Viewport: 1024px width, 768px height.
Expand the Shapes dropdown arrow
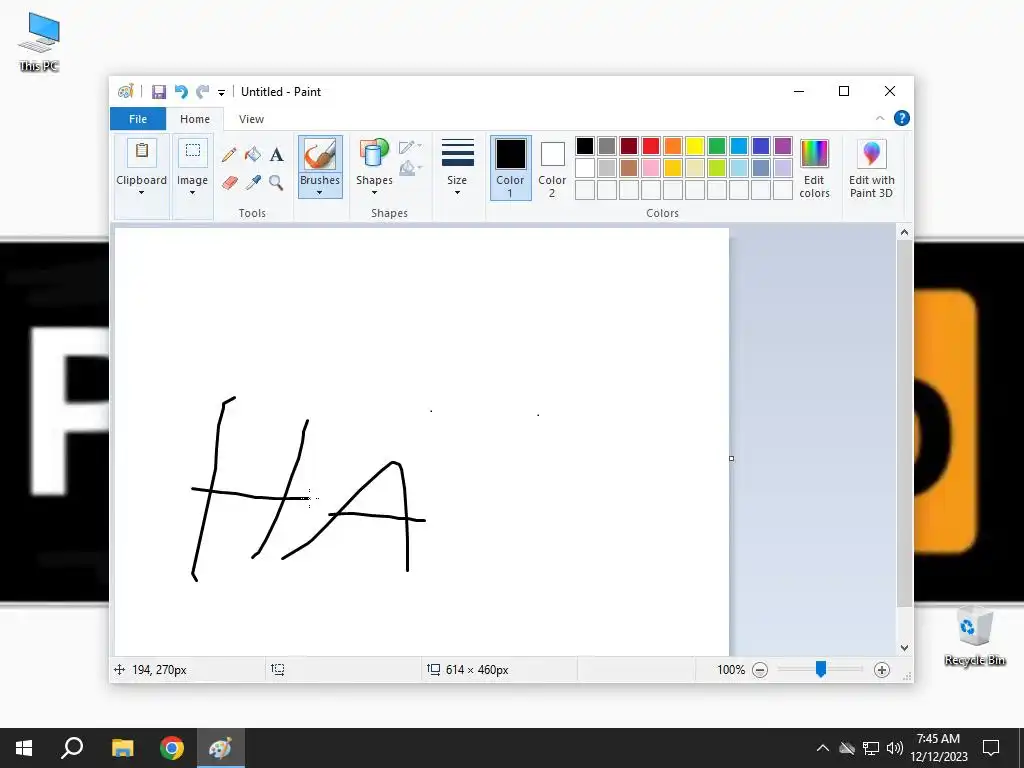(x=374, y=193)
